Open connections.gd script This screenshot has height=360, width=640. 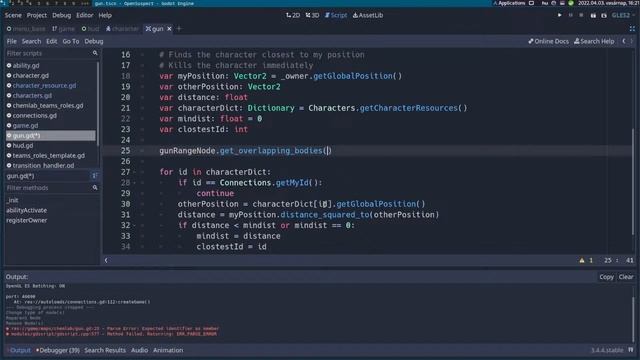click(35, 116)
